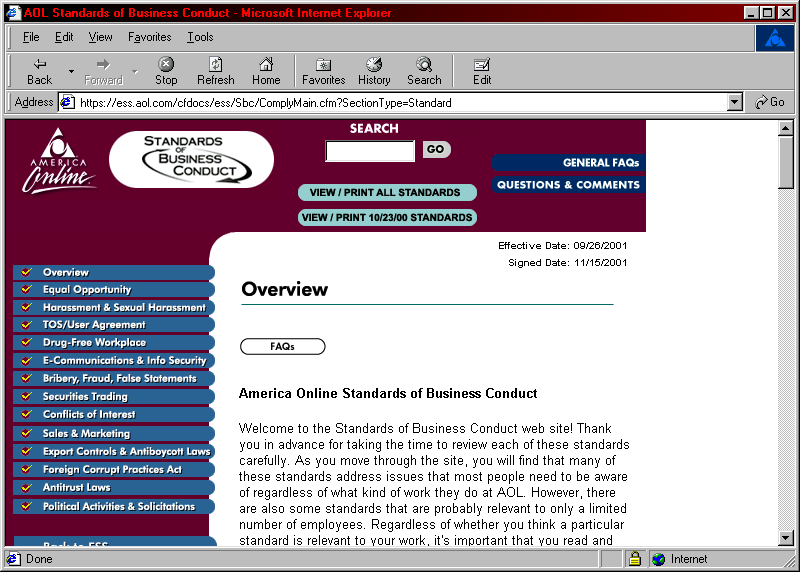Image resolution: width=800 pixels, height=572 pixels.
Task: Click the Go button beside address bar
Action: (x=770, y=102)
